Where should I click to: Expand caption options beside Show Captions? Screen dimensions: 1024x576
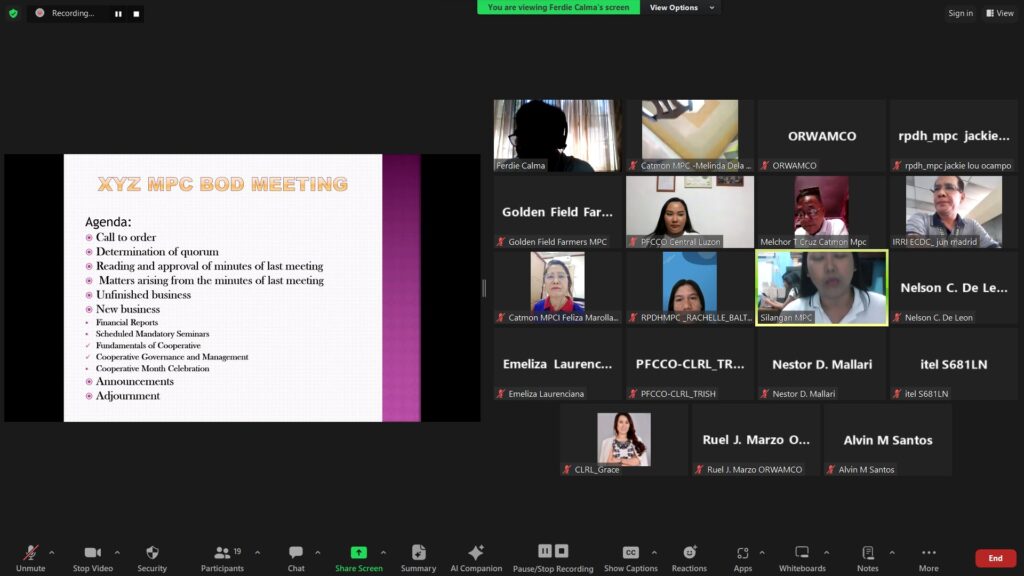(x=654, y=553)
